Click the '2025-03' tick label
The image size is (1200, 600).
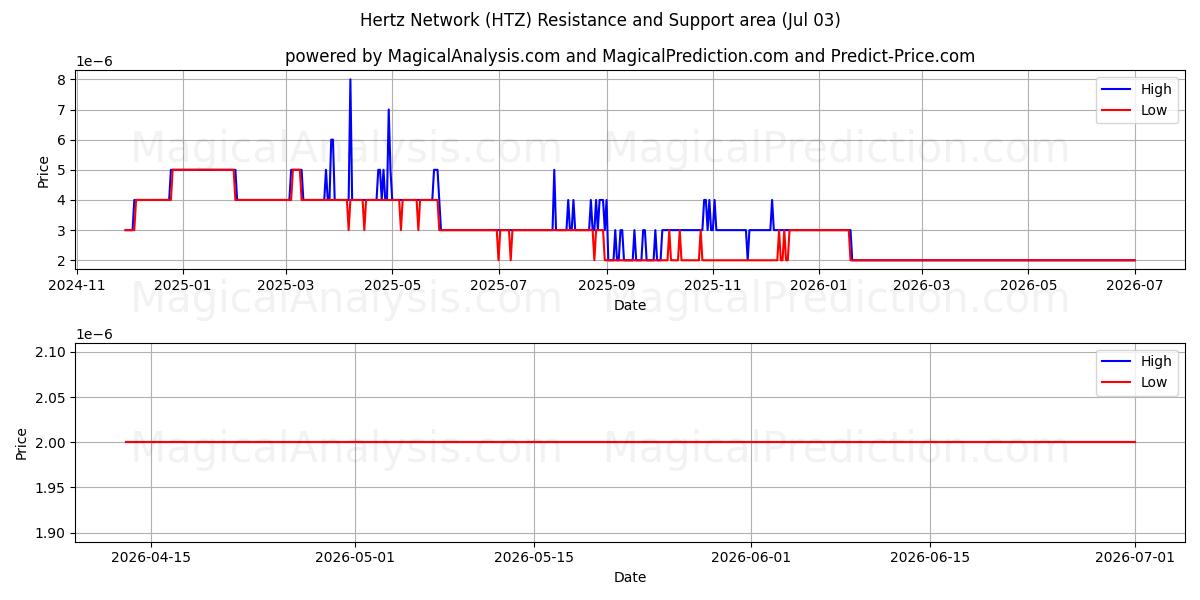(286, 285)
